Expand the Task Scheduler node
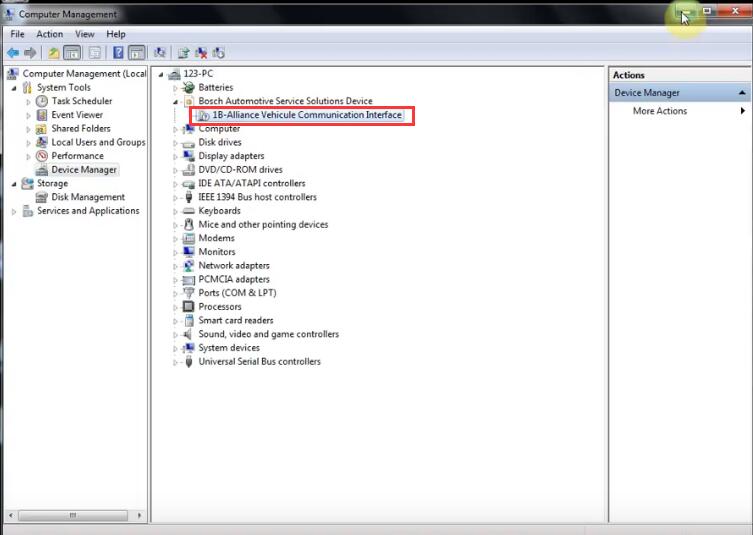This screenshot has height=535, width=753. tap(28, 102)
